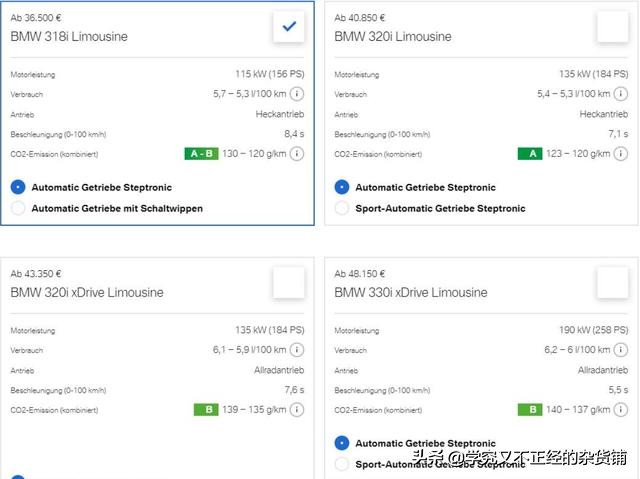Screen dimensions: 640x479
Task: Open CO2 emission info for BMW 318i Limousine
Action: click(x=297, y=154)
